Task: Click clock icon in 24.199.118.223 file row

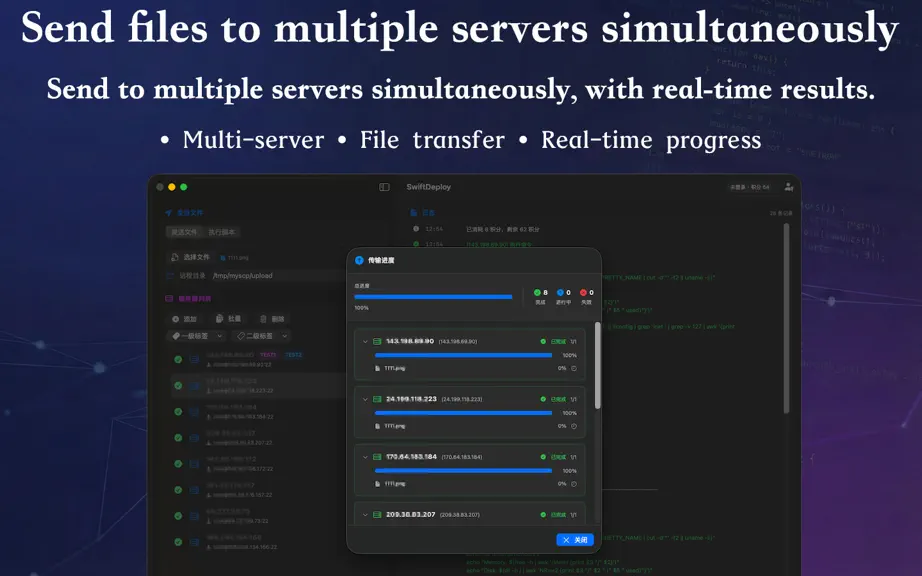Action: tap(574, 426)
